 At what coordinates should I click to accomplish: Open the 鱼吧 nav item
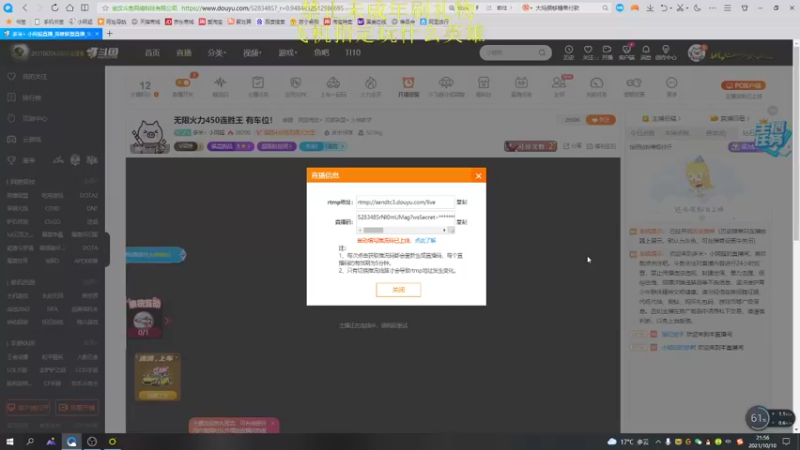pos(321,53)
